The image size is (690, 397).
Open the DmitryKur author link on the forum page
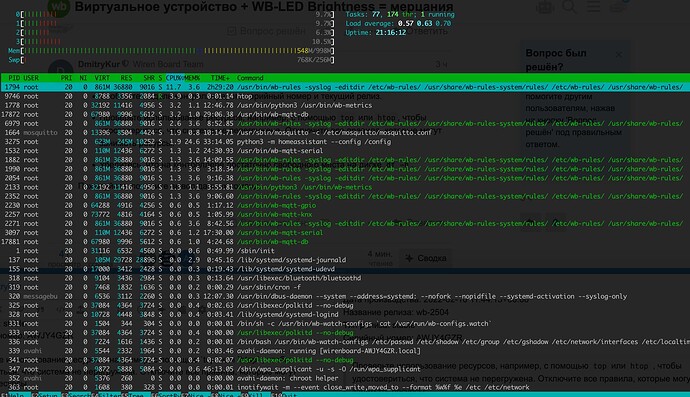(x=99, y=64)
